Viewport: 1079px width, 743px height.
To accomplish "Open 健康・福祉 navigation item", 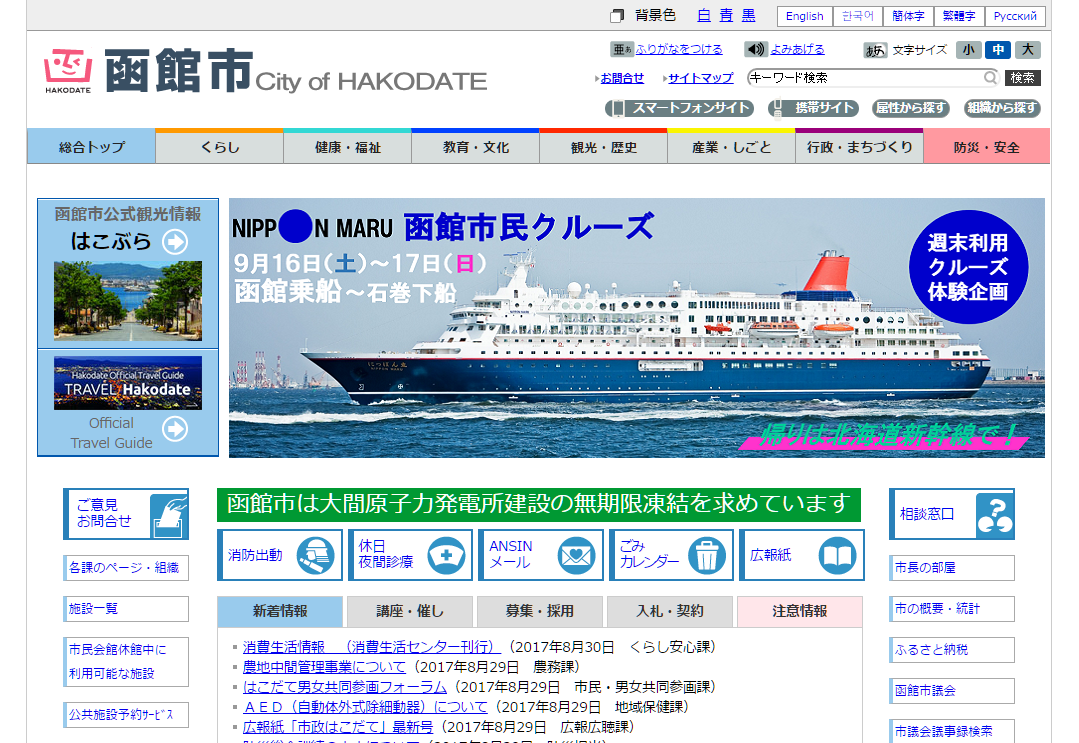I will click(x=348, y=147).
